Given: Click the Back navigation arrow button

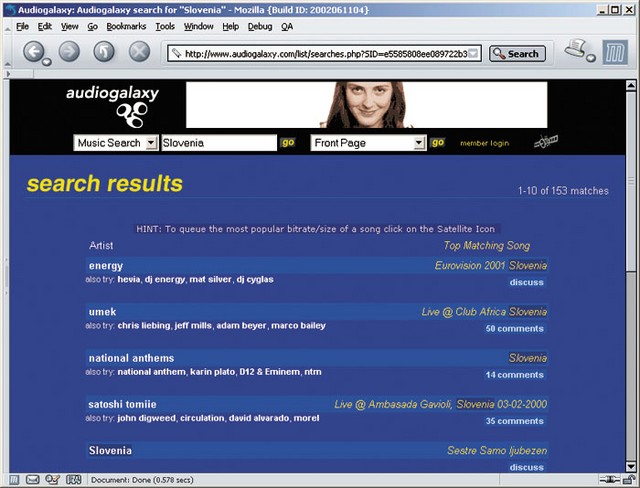Looking at the screenshot, I should pos(33,52).
